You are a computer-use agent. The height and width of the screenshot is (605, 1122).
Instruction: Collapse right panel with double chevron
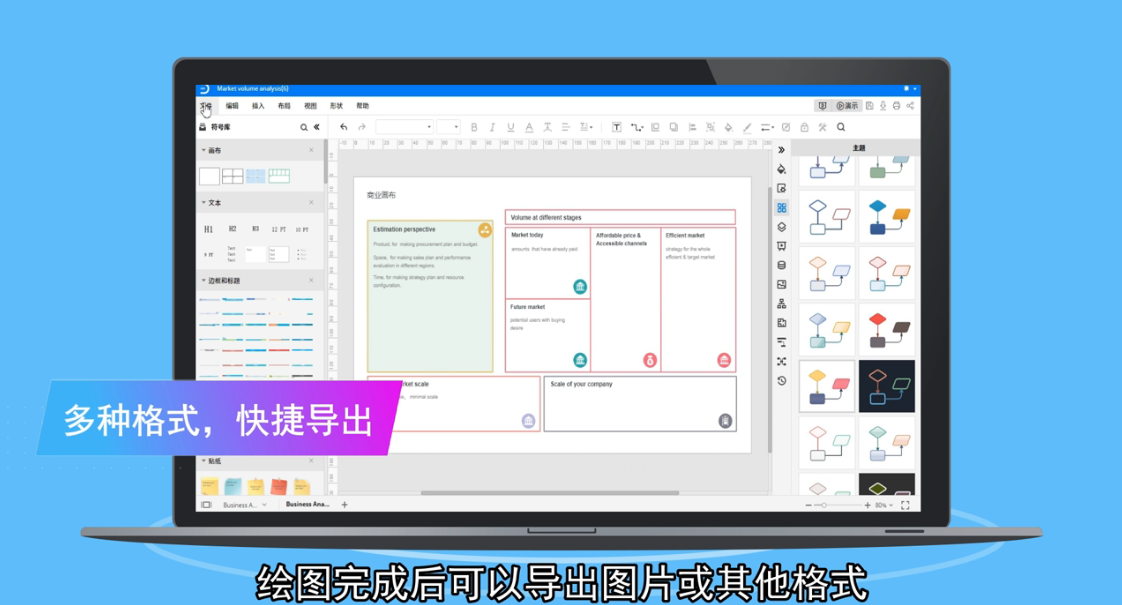tap(781, 150)
